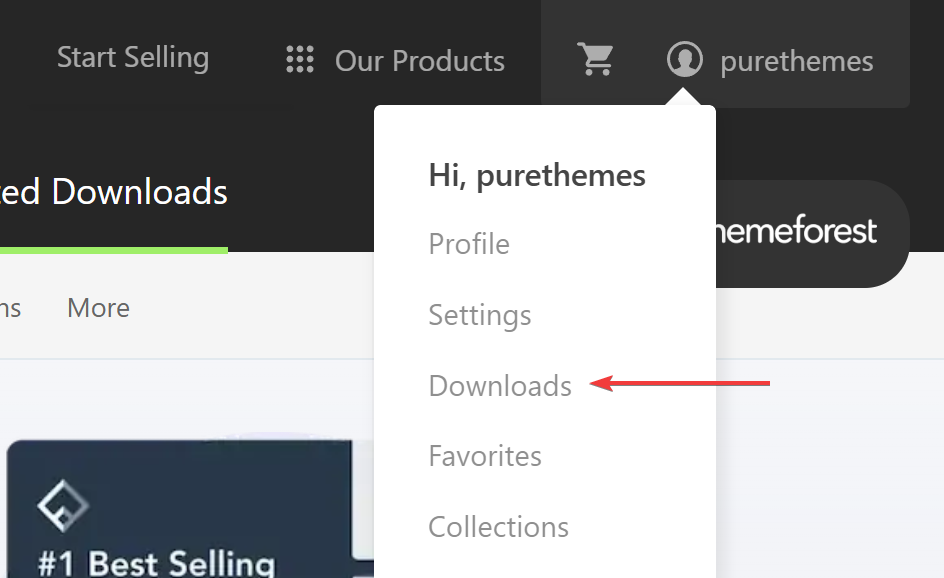
Task: Switch to the green-underlined Downloads tab
Action: (x=114, y=192)
